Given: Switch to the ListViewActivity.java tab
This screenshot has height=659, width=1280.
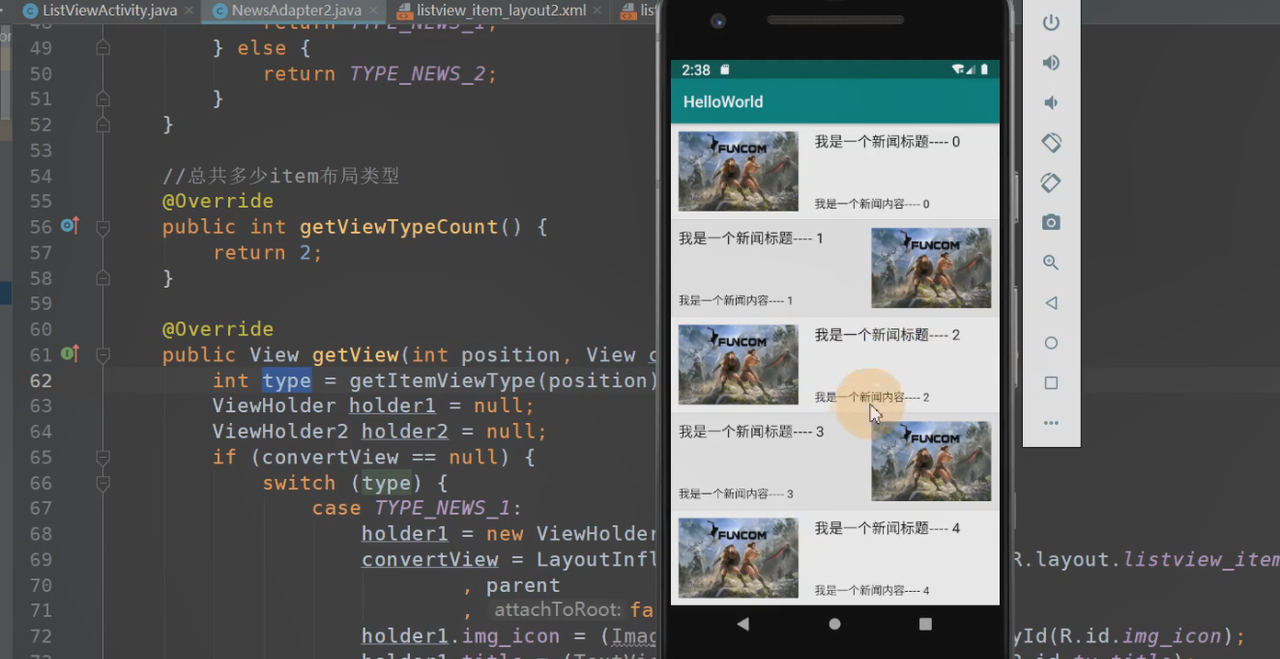Looking at the screenshot, I should [109, 11].
